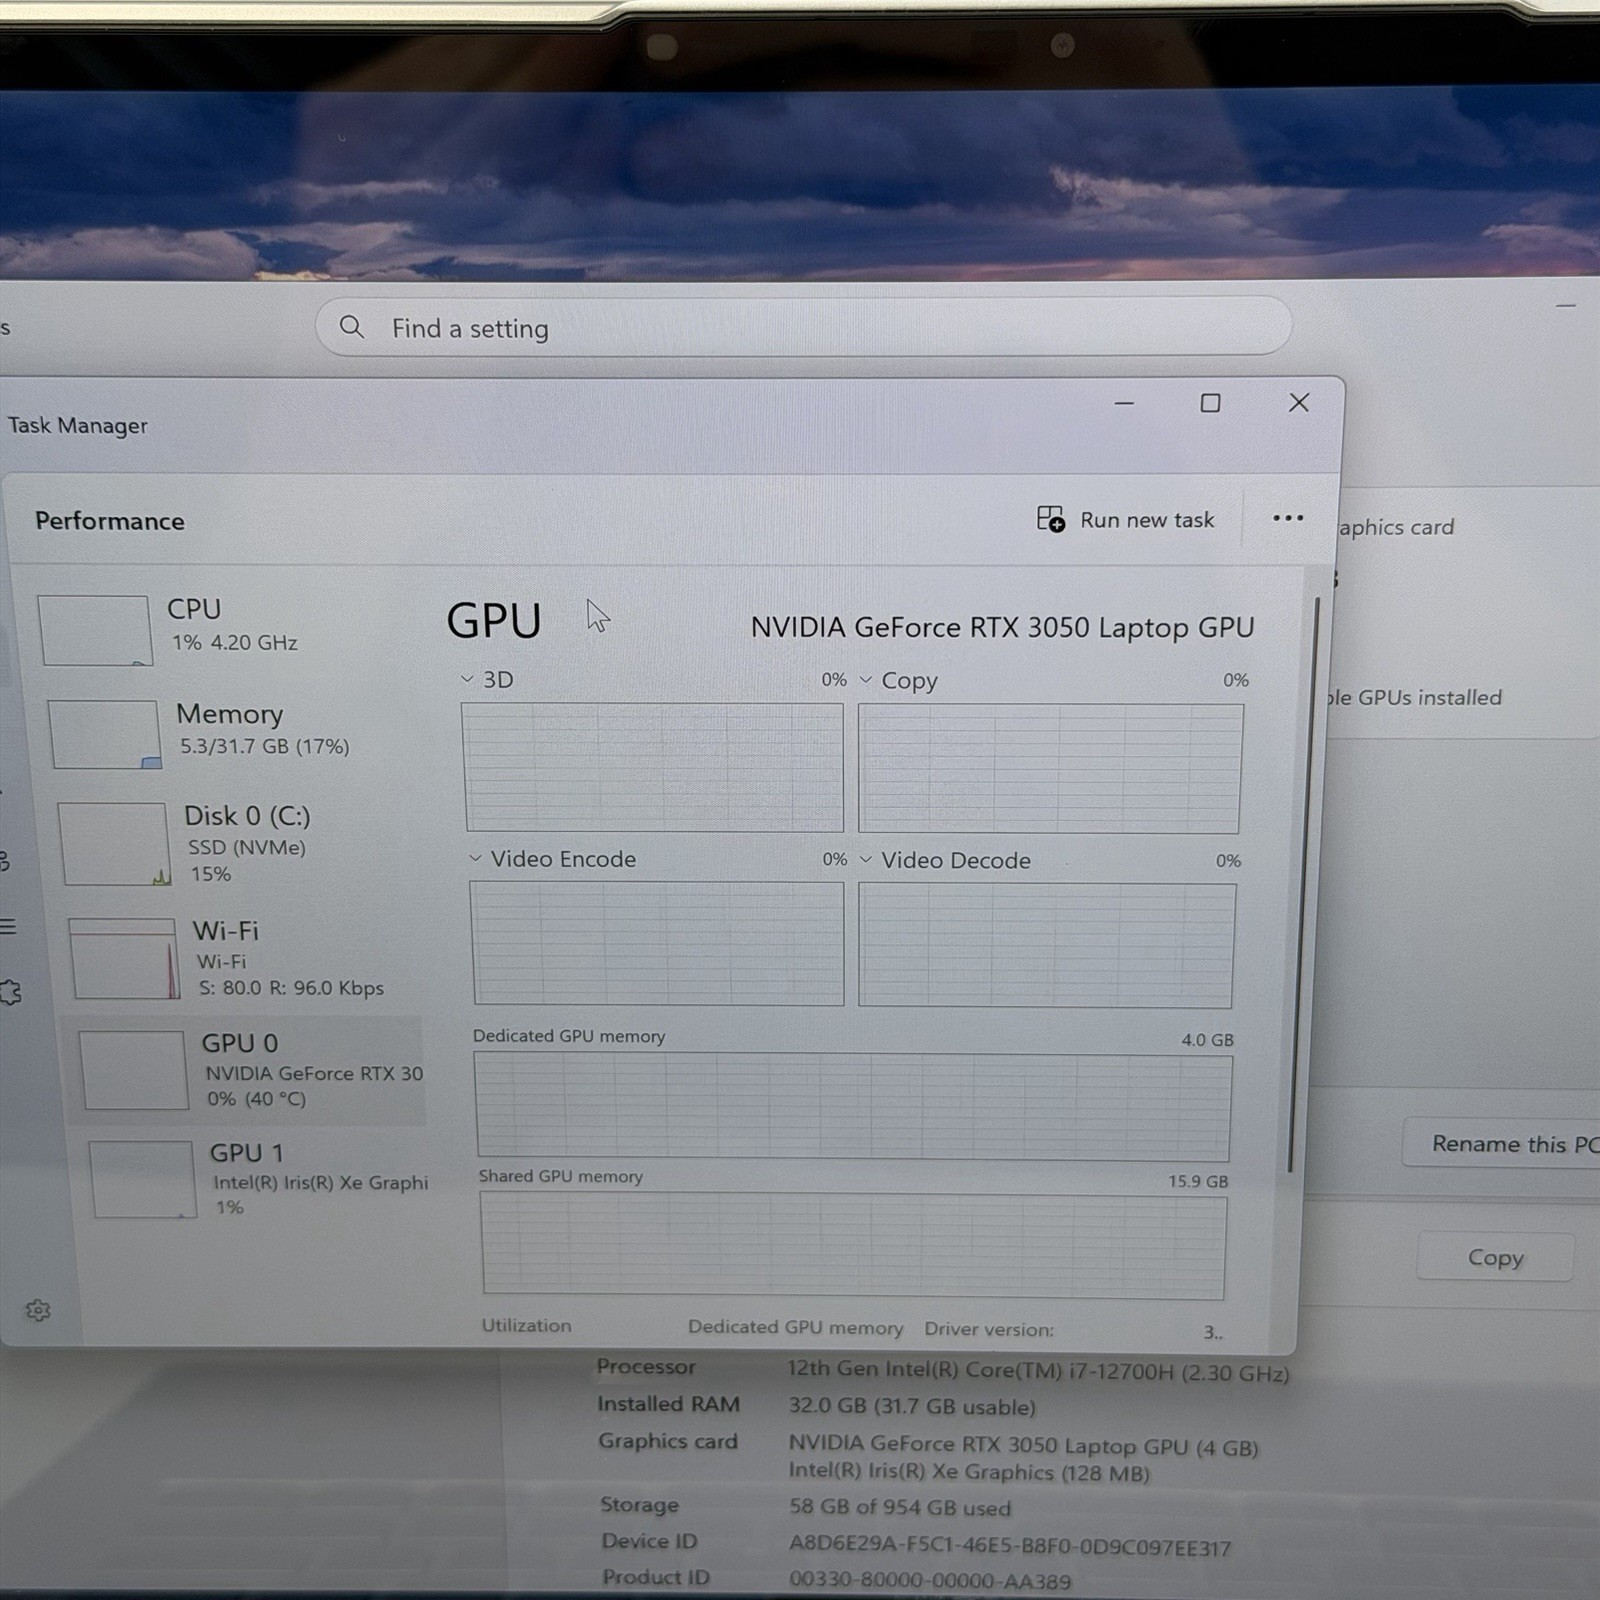Click the Intel(R) Iris(R) Xe Graphics (128 MB) text

[969, 1472]
